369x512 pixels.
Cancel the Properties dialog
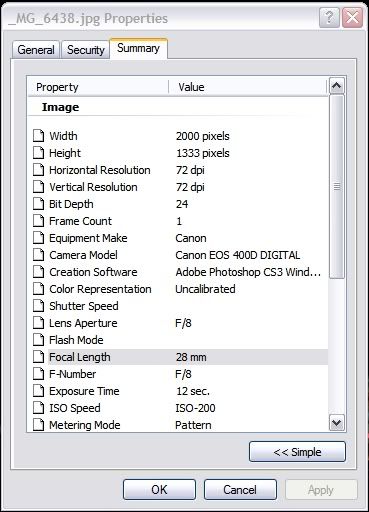point(240,489)
